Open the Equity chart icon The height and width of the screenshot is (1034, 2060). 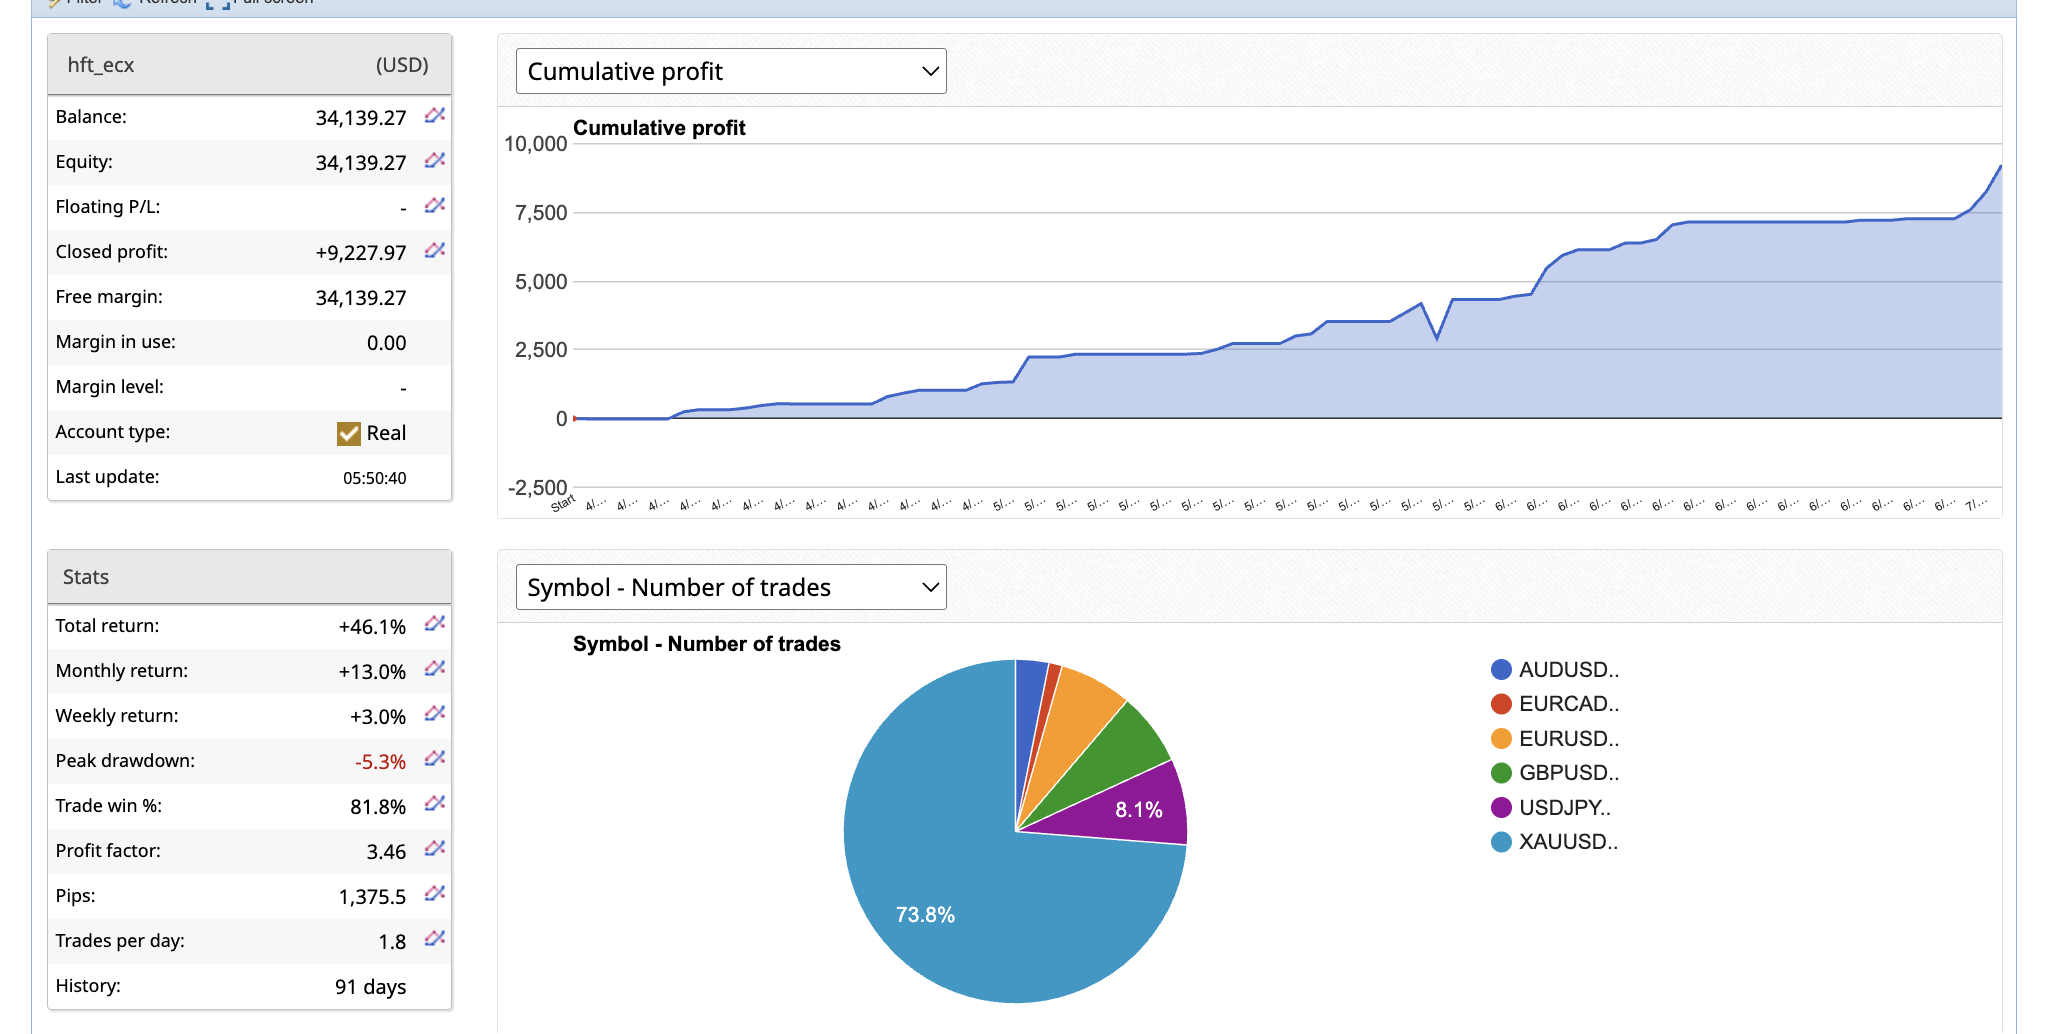pos(434,161)
